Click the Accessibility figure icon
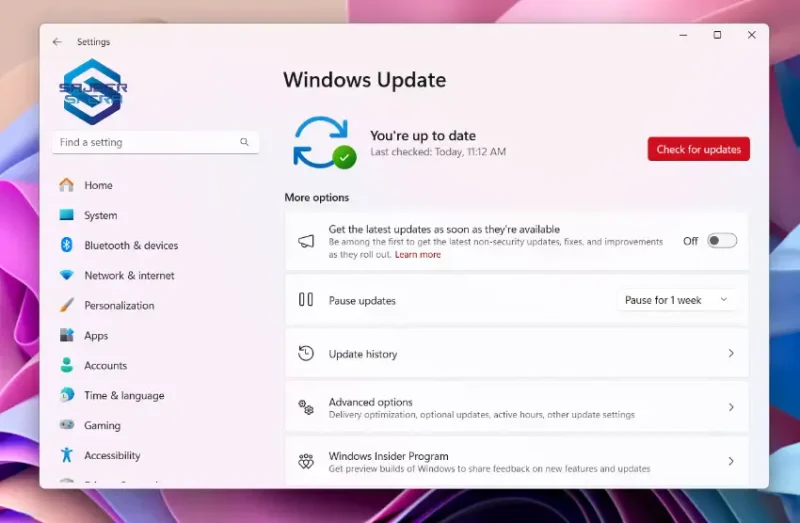The image size is (800, 523). coord(66,455)
